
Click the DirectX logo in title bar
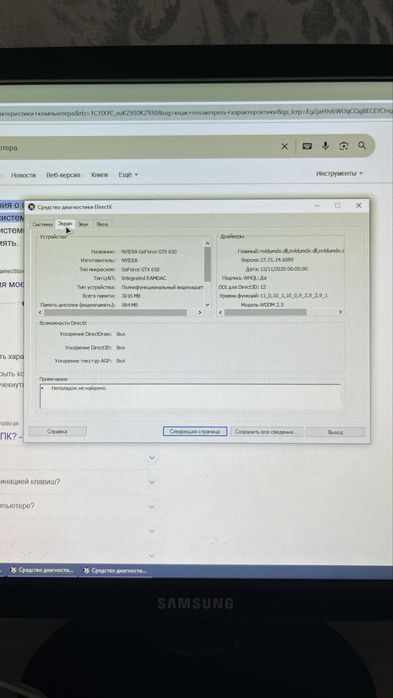[31, 207]
